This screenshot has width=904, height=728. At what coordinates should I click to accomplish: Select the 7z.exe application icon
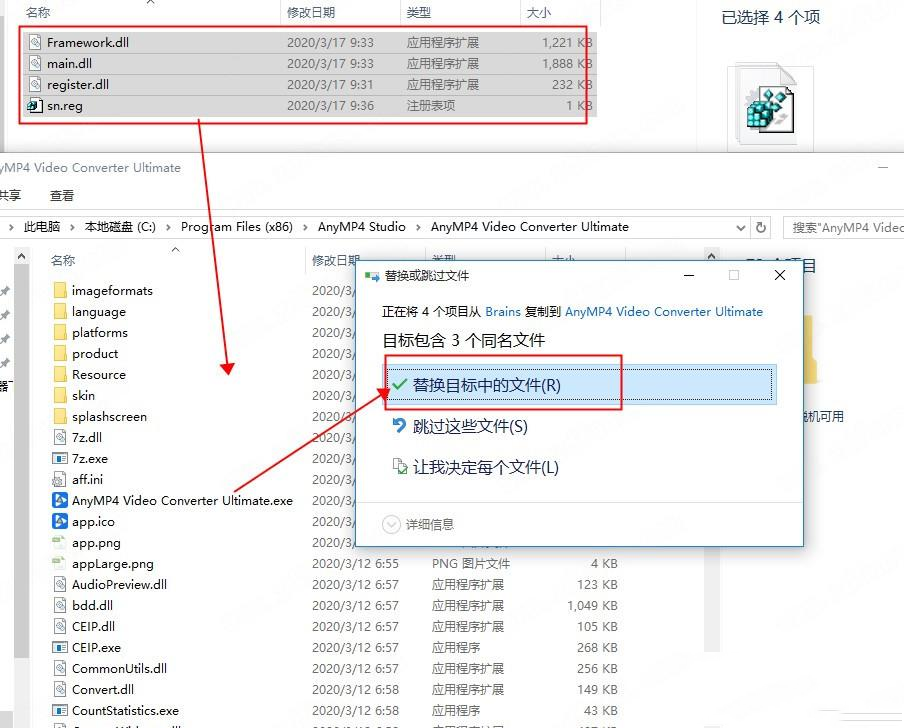point(60,458)
